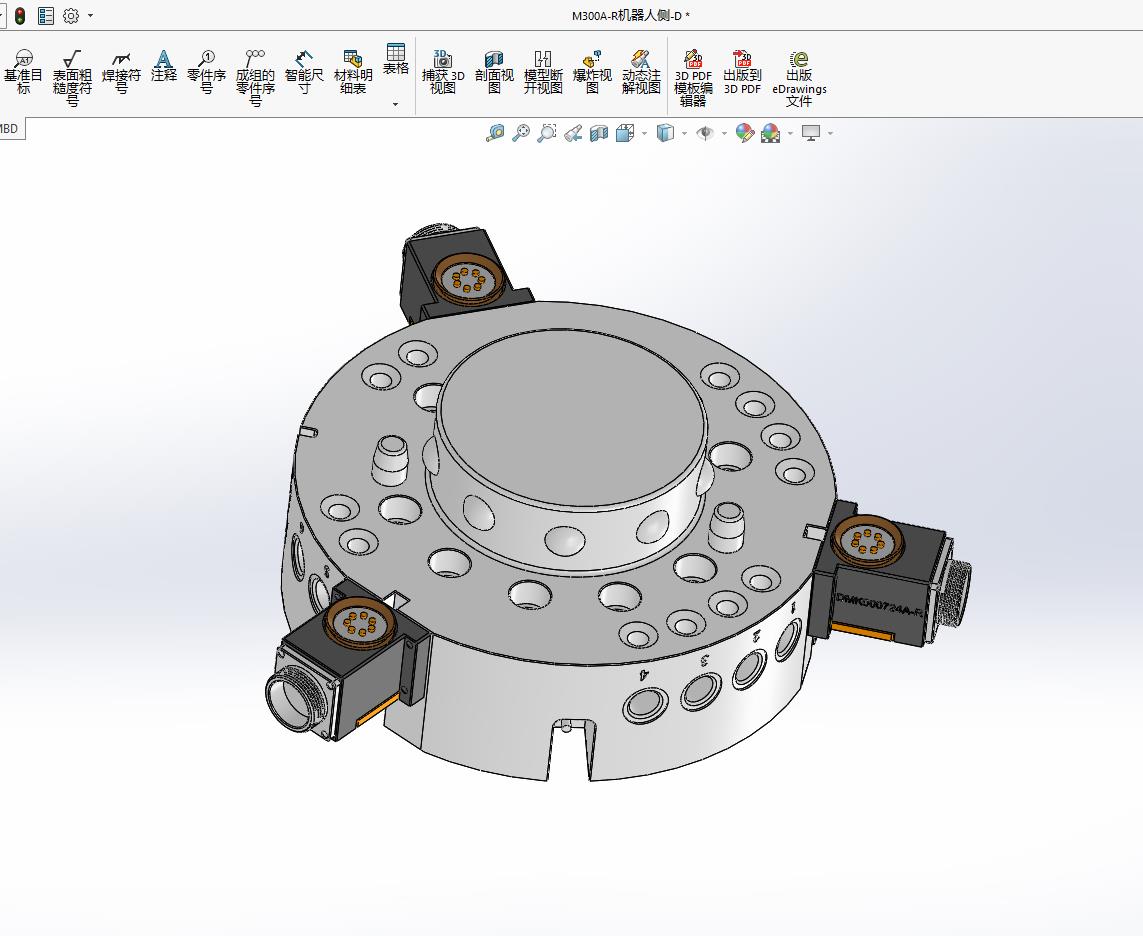The height and width of the screenshot is (936, 1143).
Task: Click the 爆炸视图 exploded view tool
Action: point(592,72)
